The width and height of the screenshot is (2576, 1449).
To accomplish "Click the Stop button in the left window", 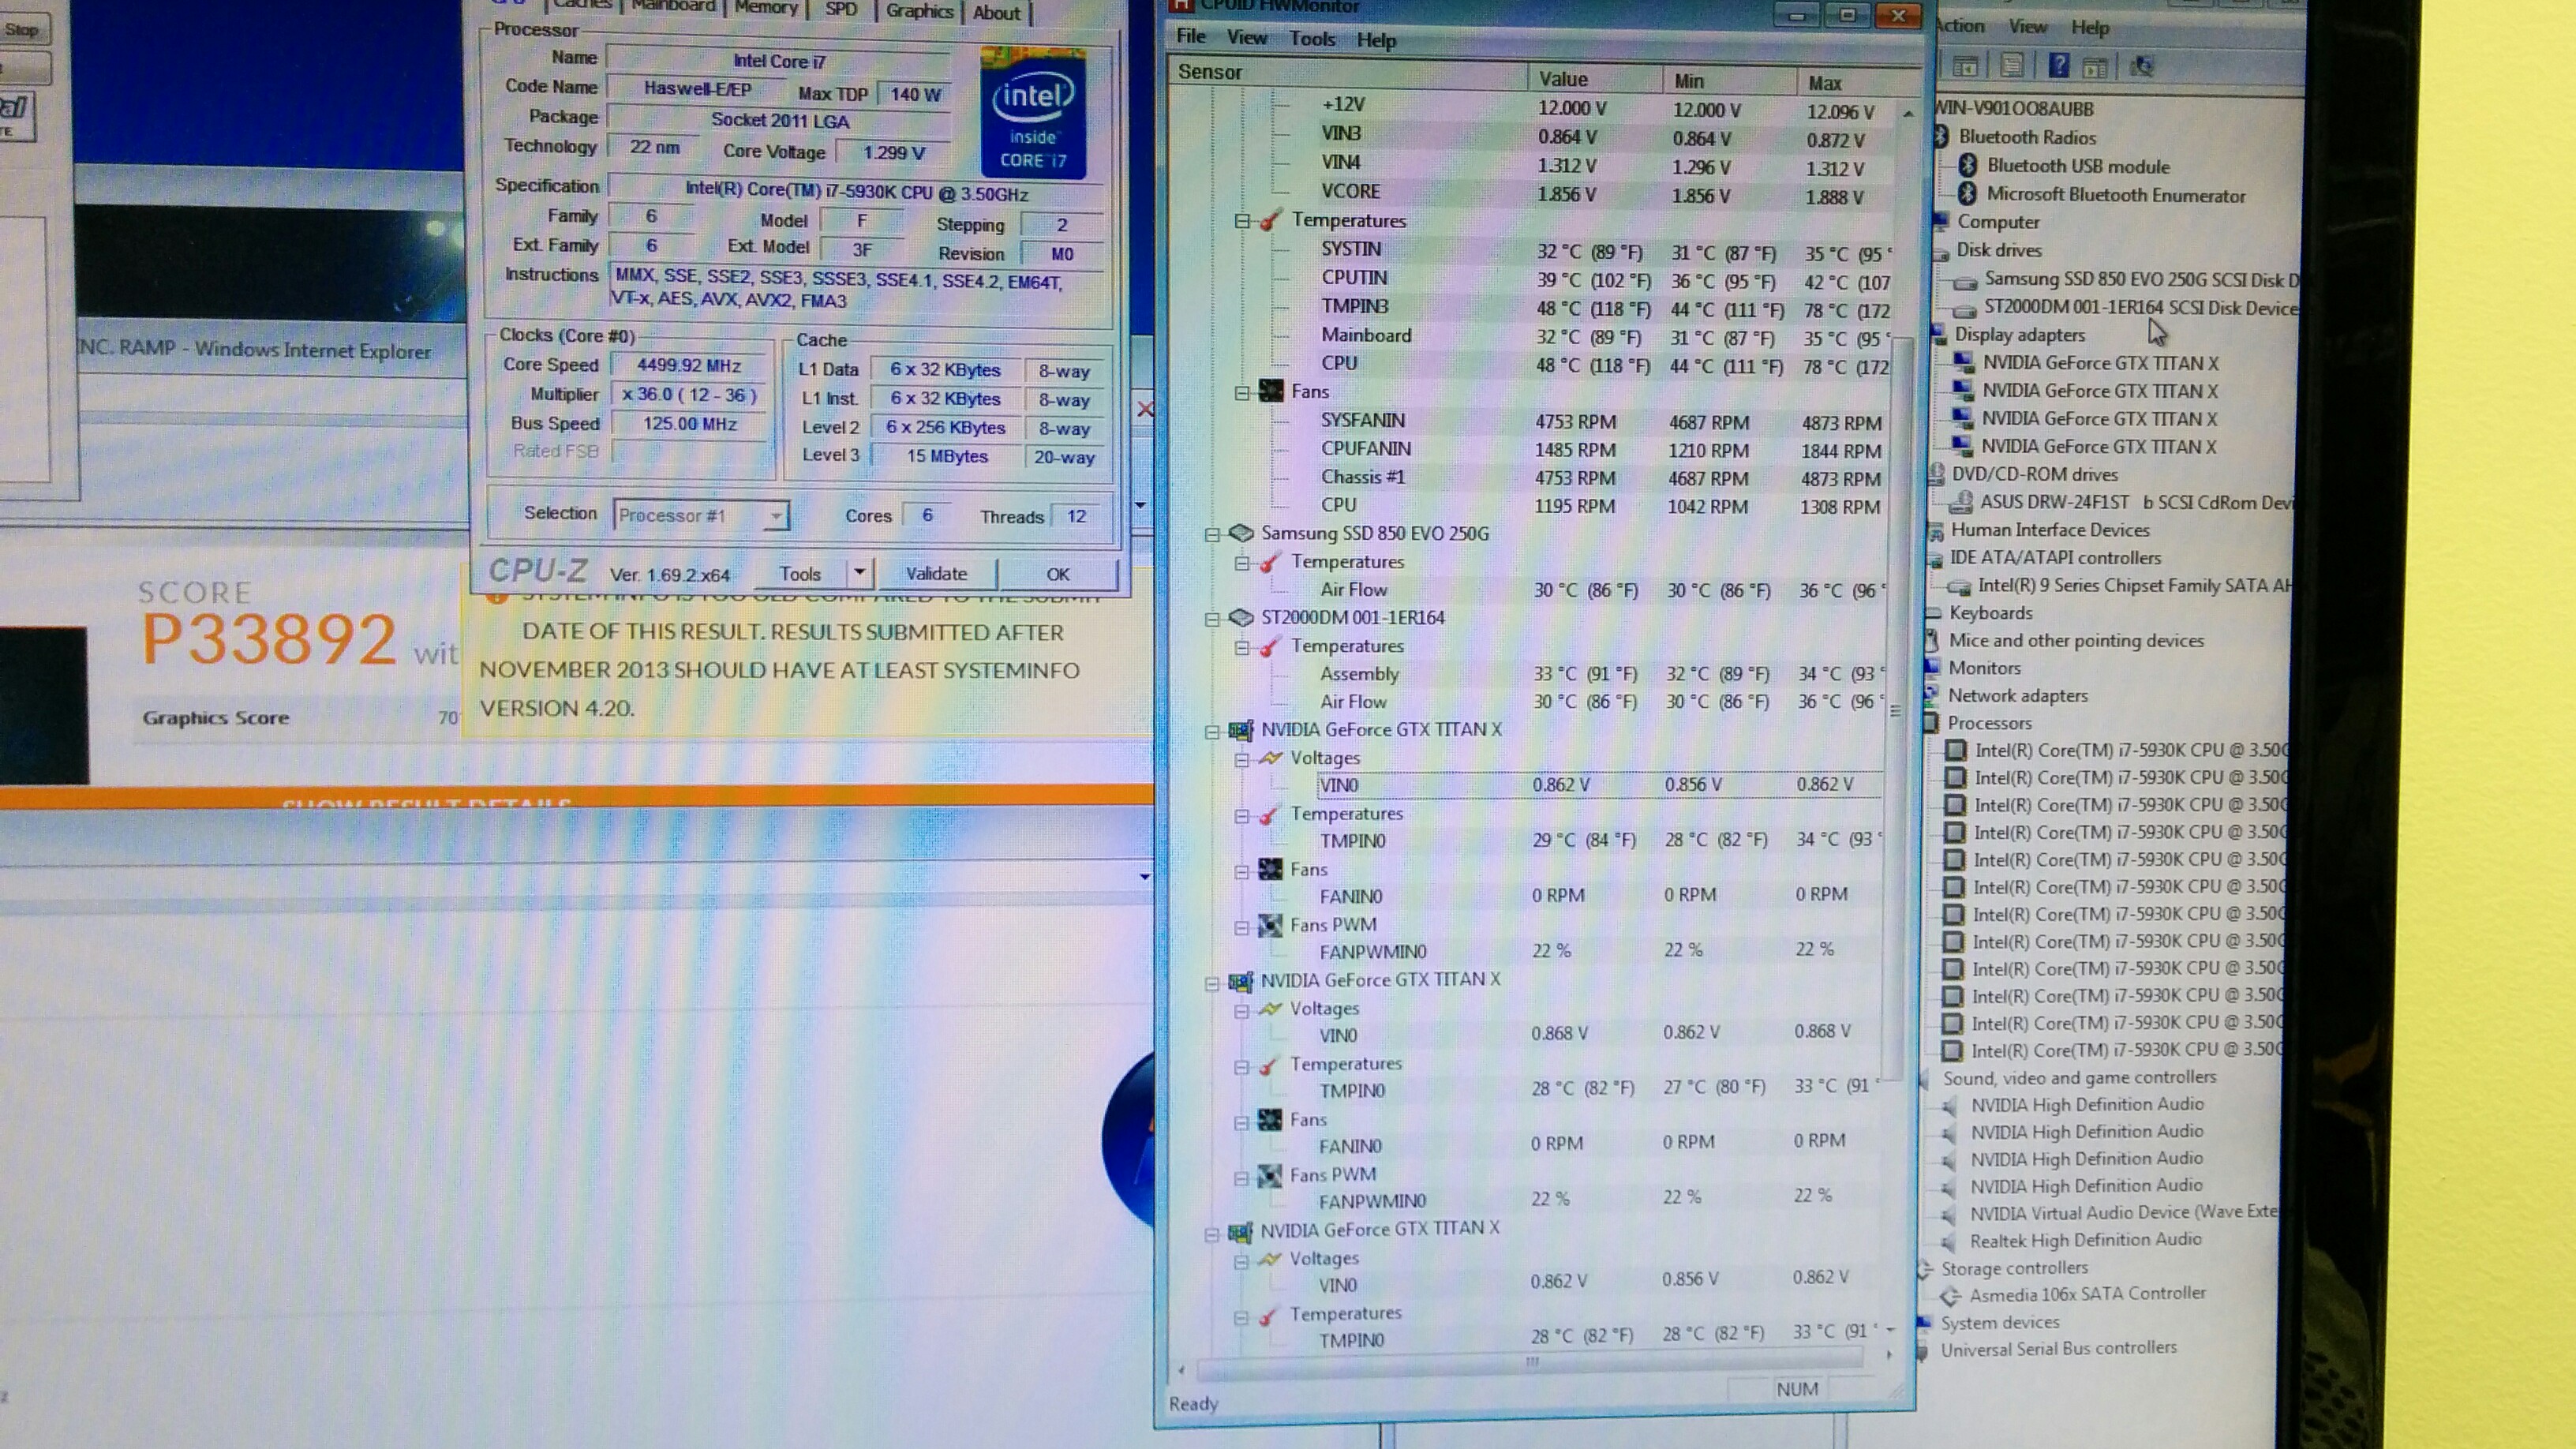I will [x=23, y=29].
